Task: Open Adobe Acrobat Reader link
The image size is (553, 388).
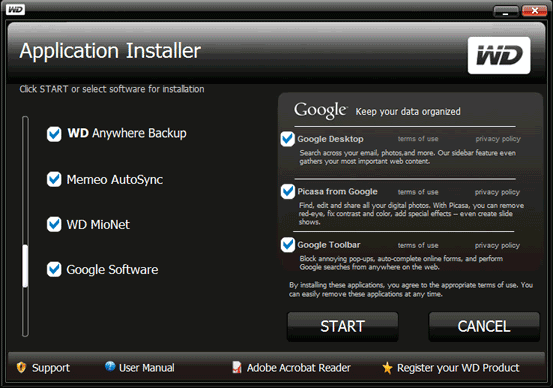Action: (299, 368)
